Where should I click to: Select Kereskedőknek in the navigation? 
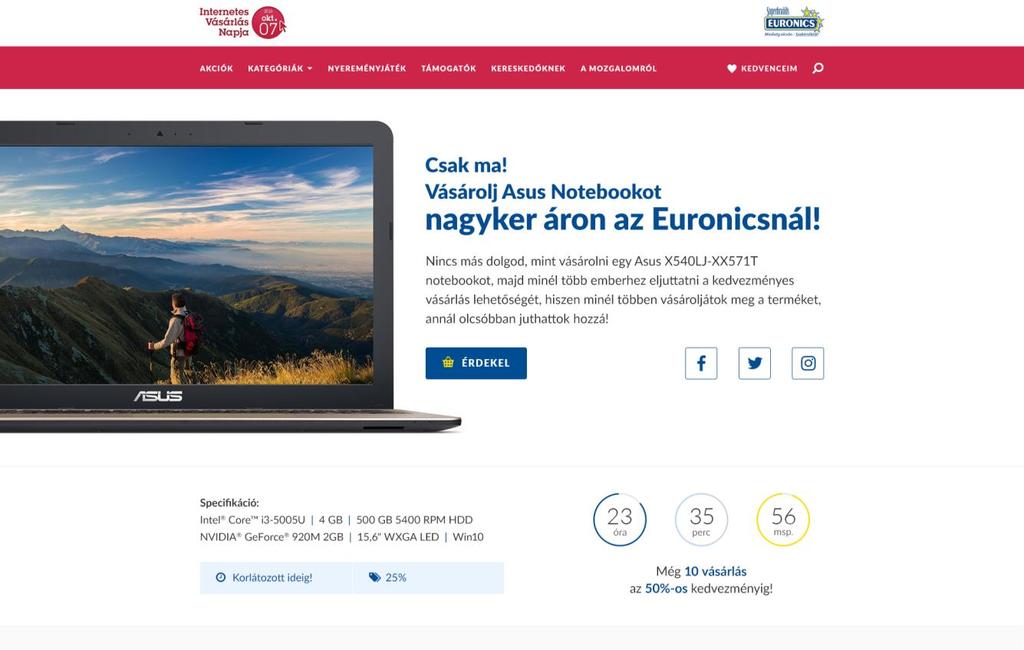(528, 69)
